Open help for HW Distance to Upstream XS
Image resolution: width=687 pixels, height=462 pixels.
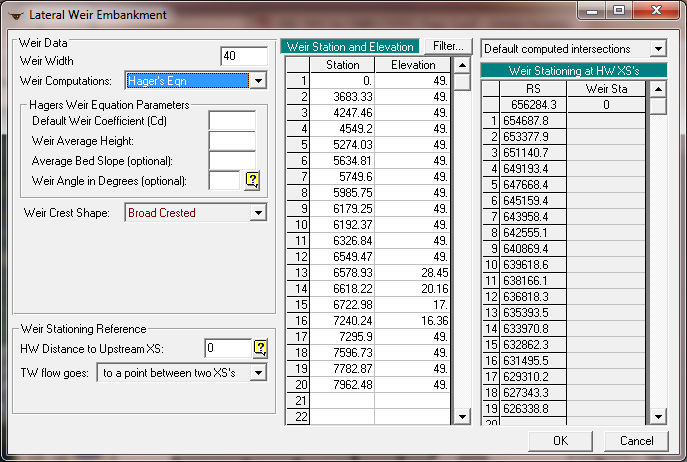tap(261, 348)
